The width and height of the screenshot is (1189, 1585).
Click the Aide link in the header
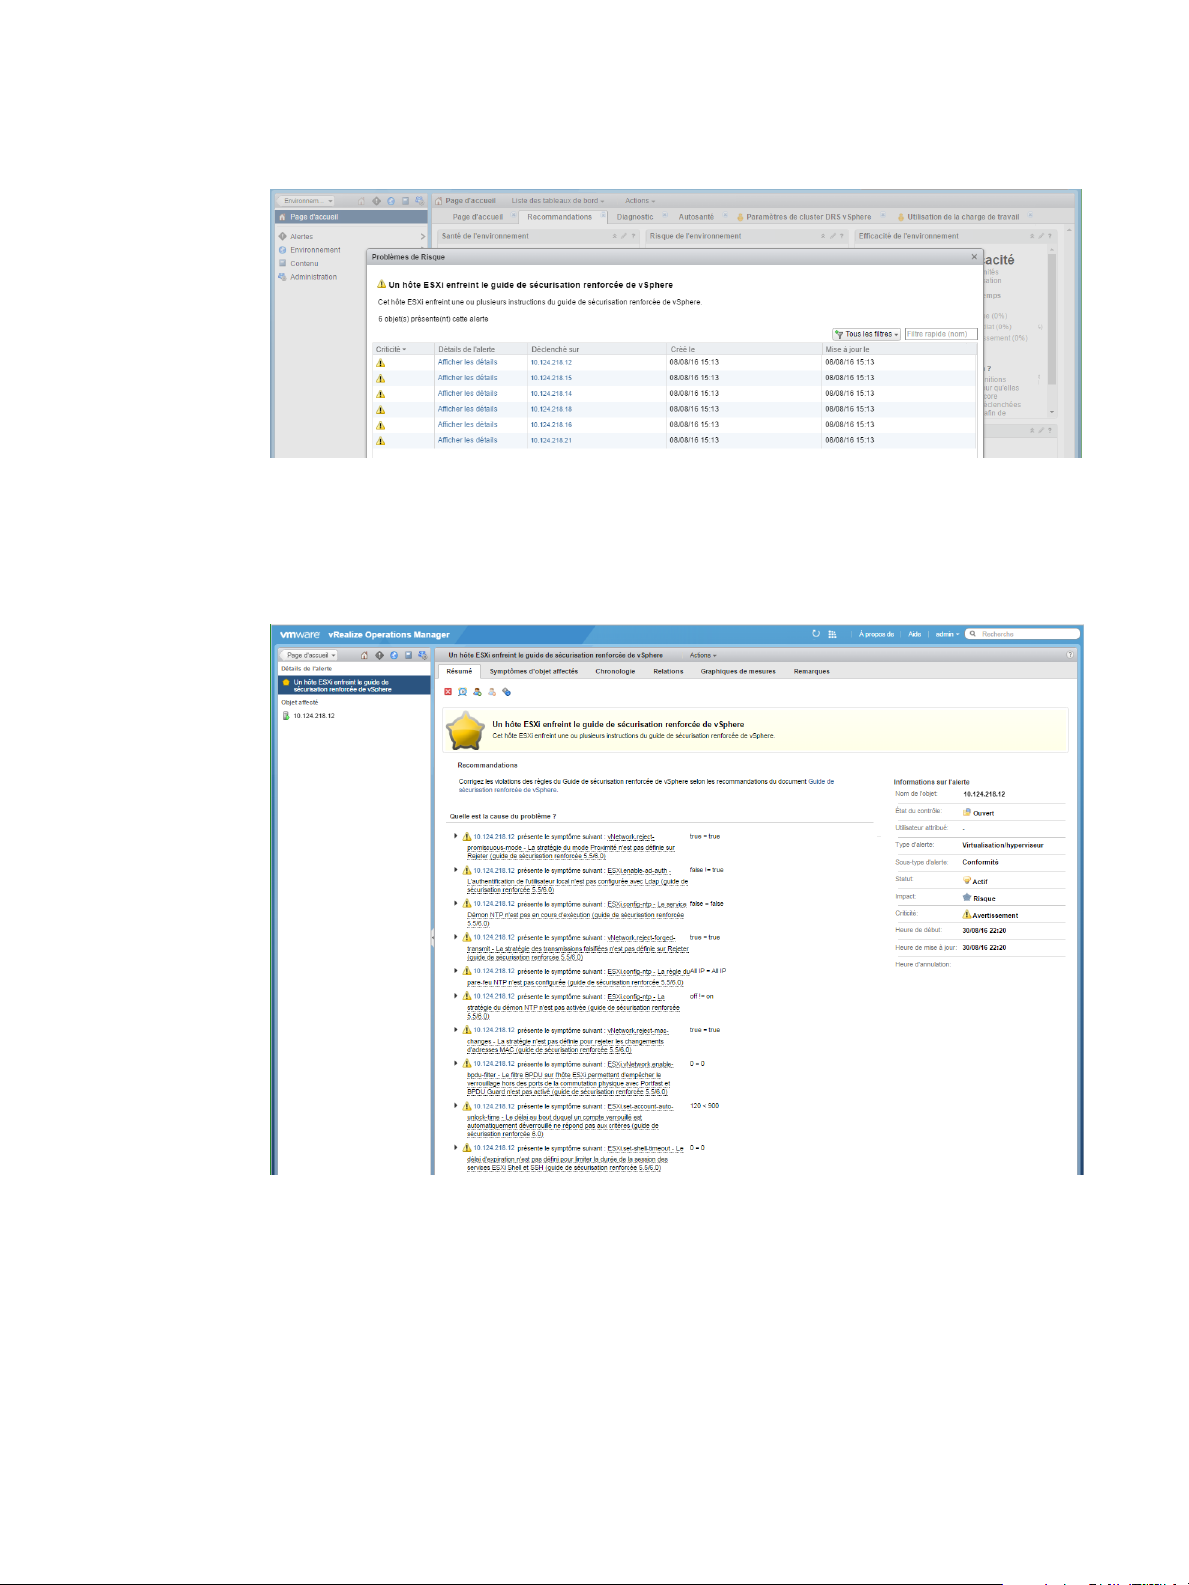coord(914,634)
